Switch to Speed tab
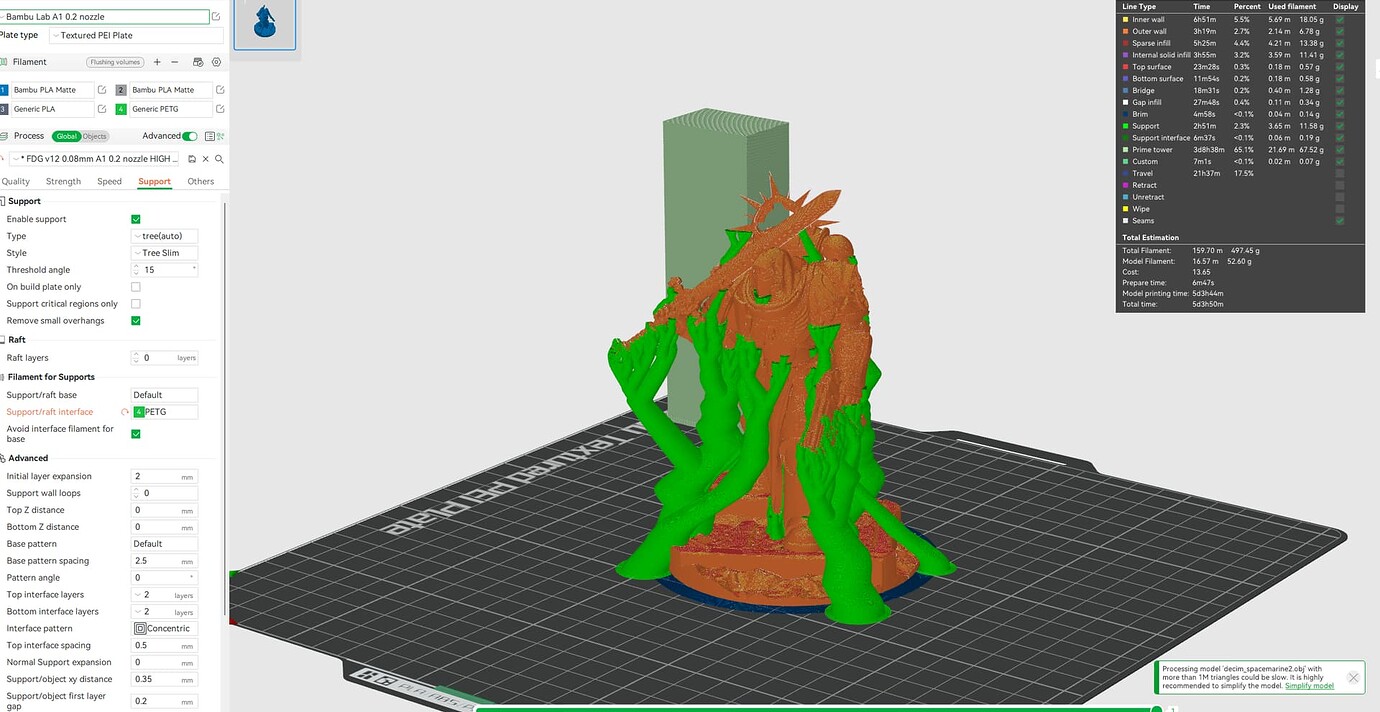The image size is (1380, 712). (109, 182)
